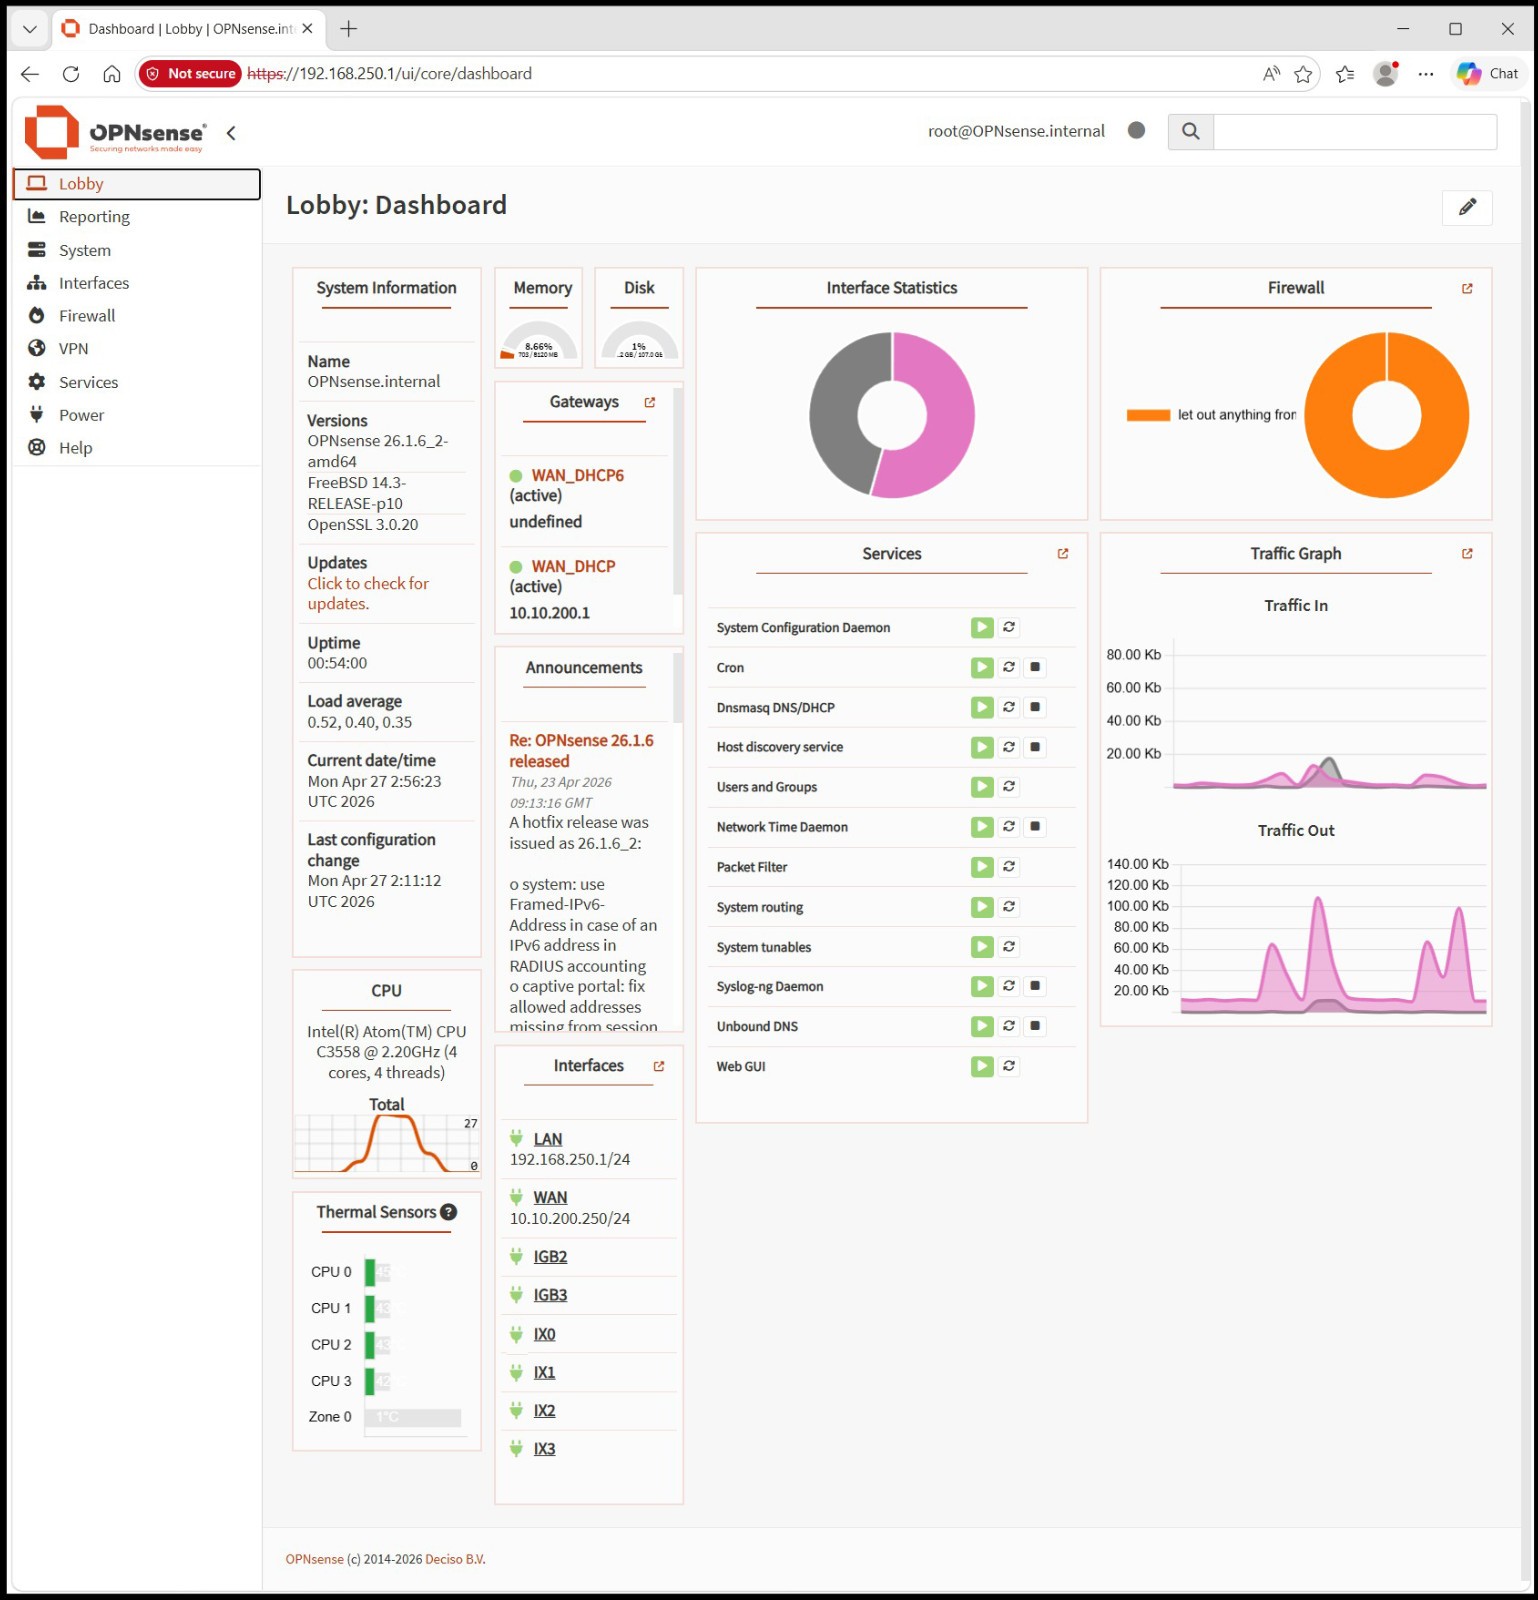
Task: Open the WAN interface link
Action: 550,1198
